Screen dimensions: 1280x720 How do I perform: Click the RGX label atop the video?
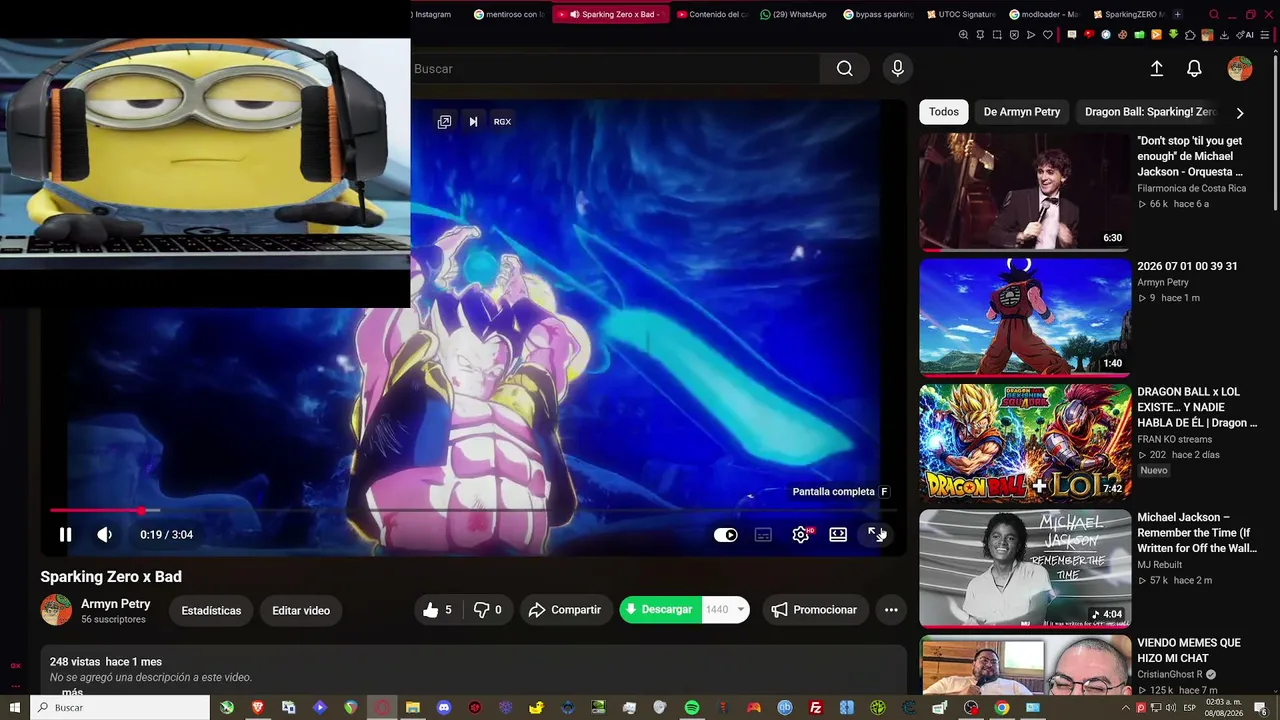coord(502,122)
